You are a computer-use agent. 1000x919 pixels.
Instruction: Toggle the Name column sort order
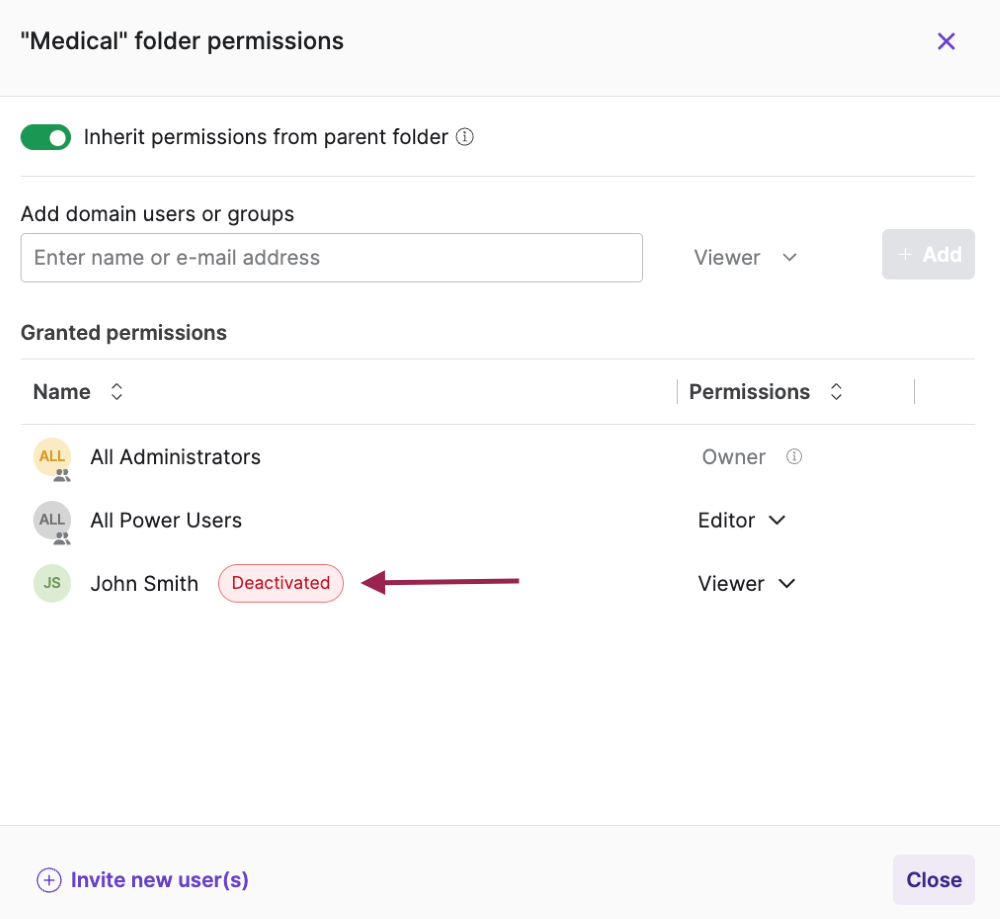(116, 392)
